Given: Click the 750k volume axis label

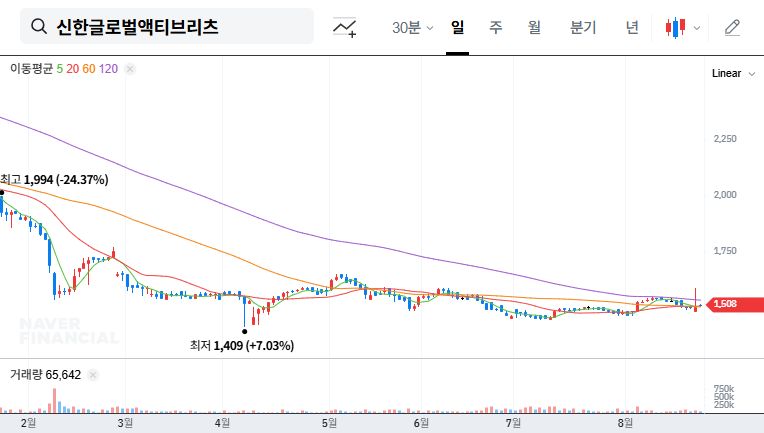Looking at the screenshot, I should pos(724,389).
